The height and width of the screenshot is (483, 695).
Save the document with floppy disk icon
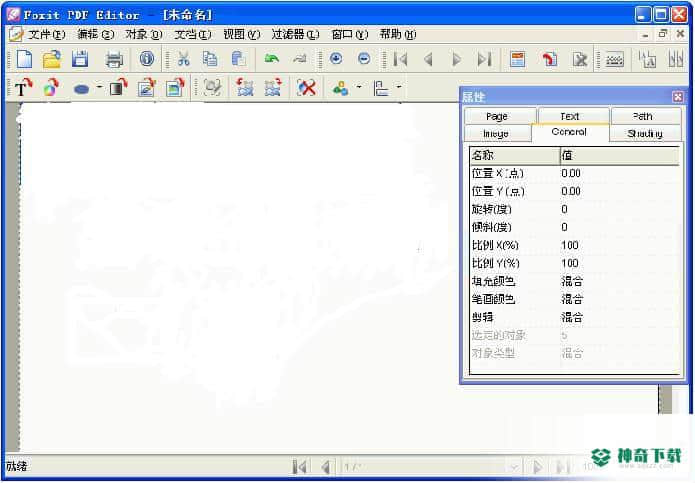80,59
